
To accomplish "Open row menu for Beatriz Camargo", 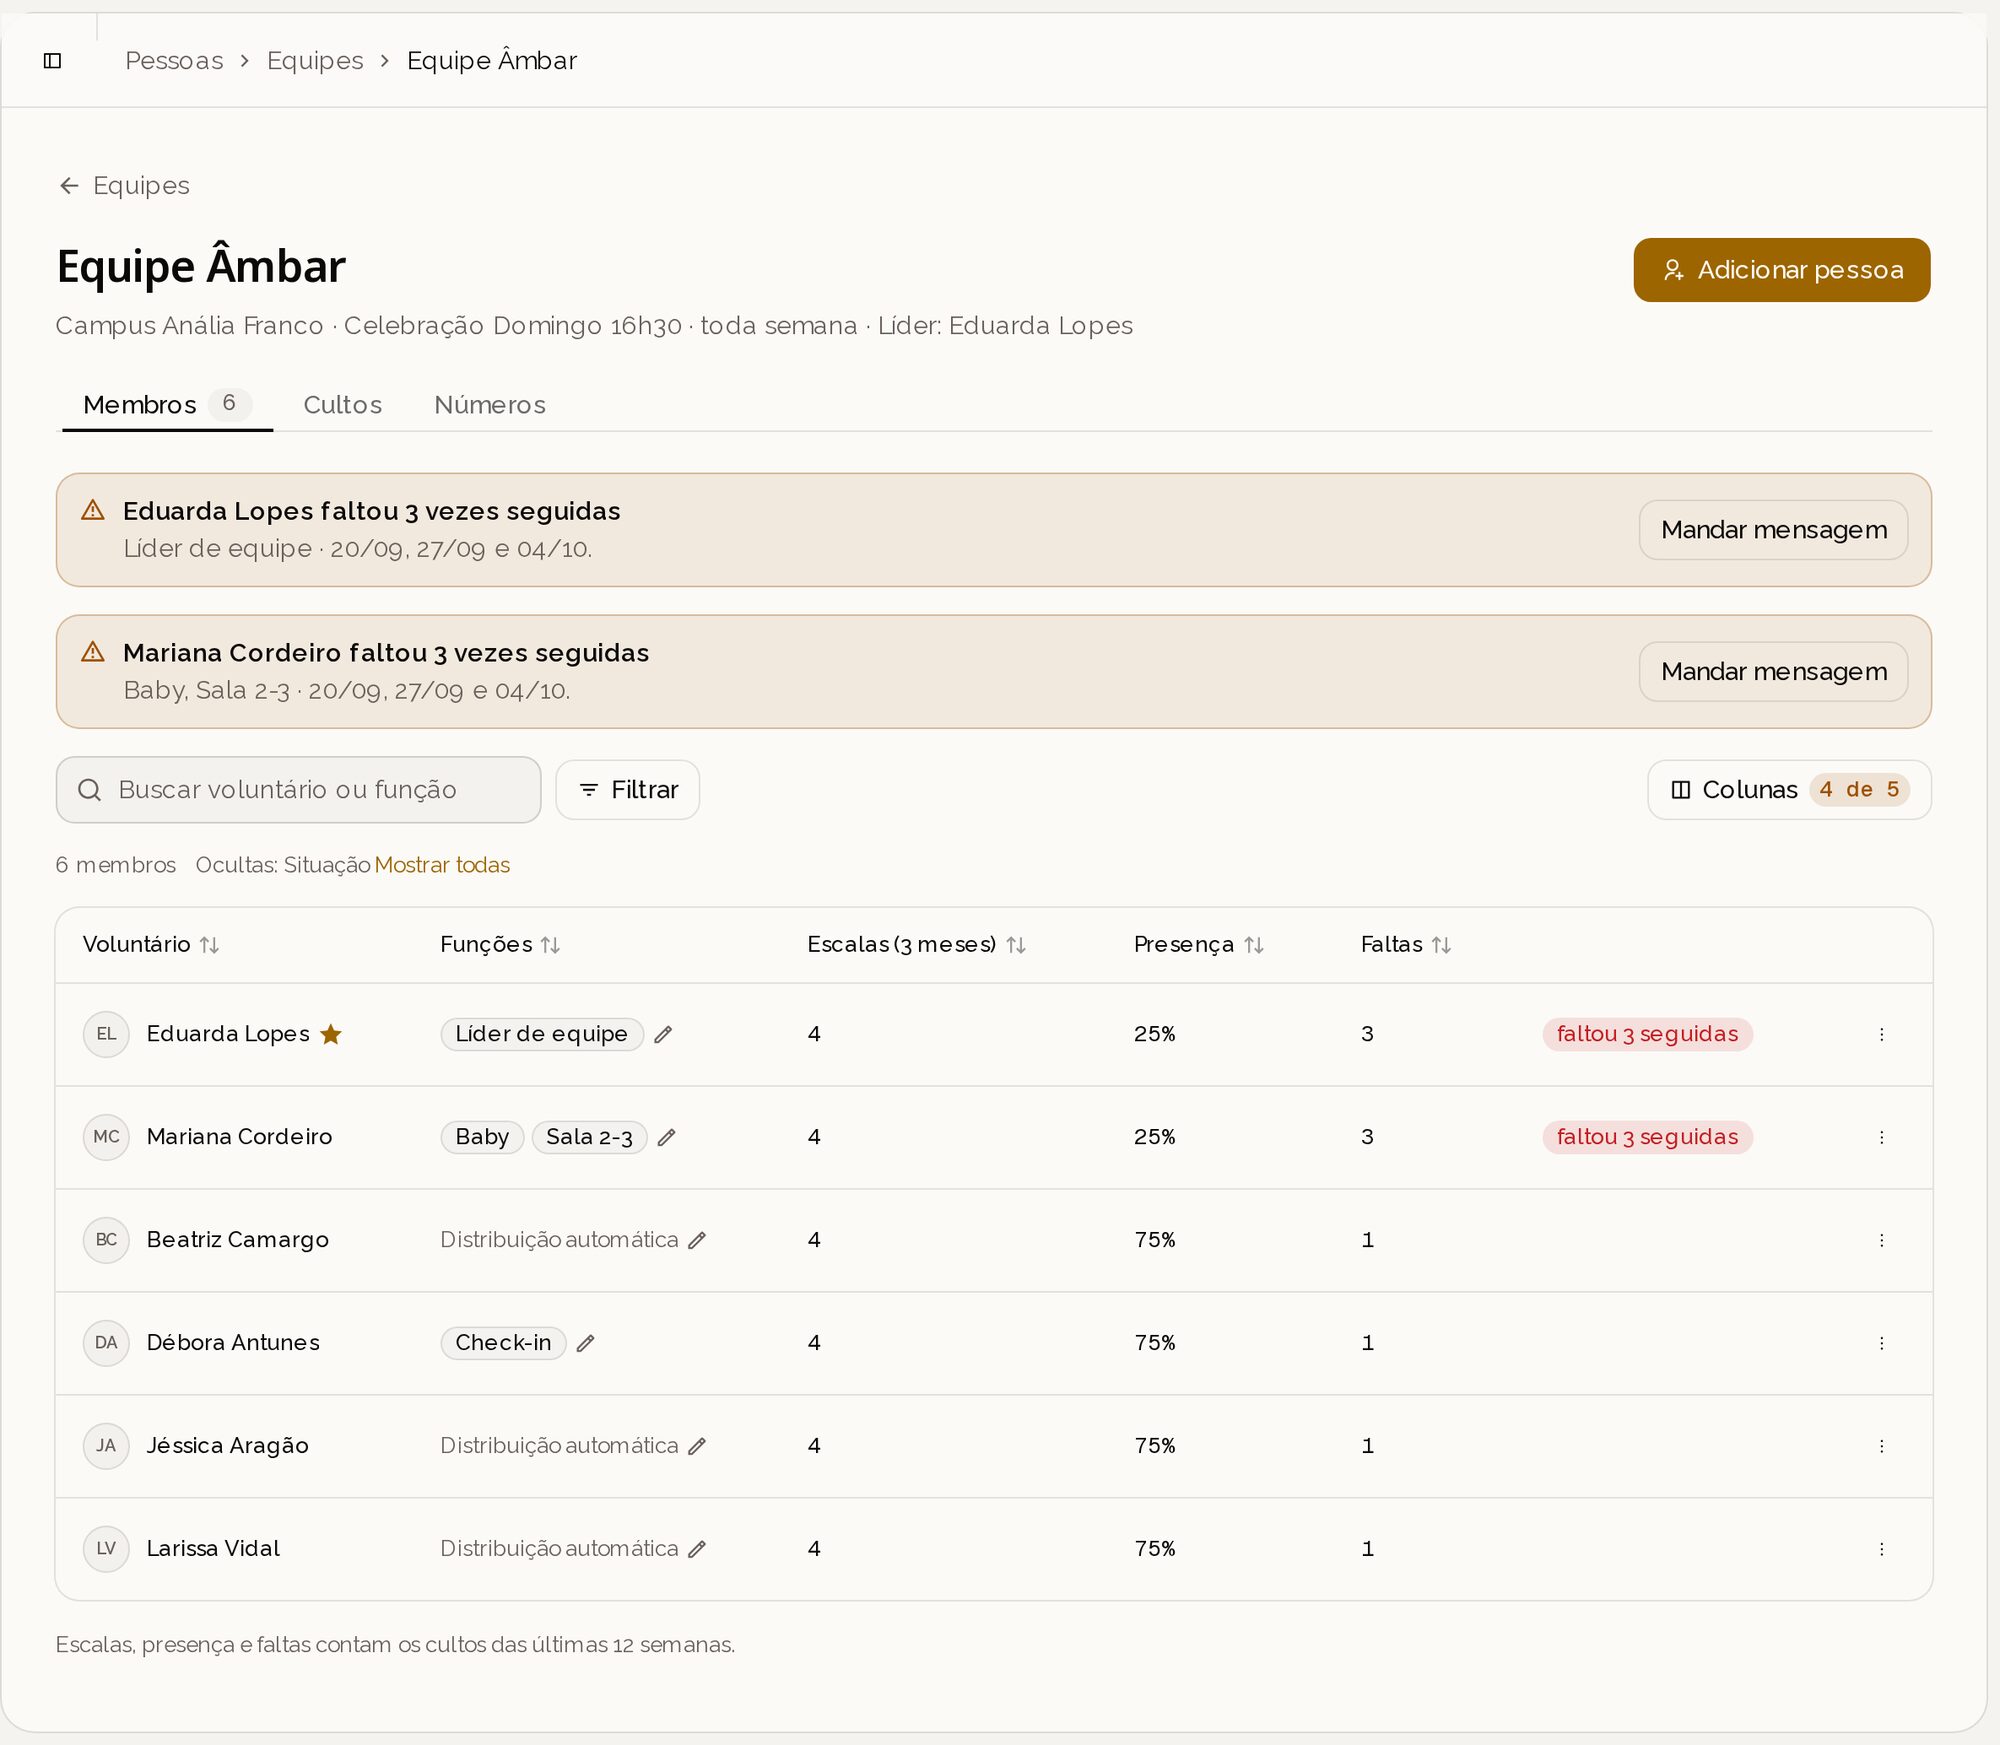I will click(1881, 1241).
